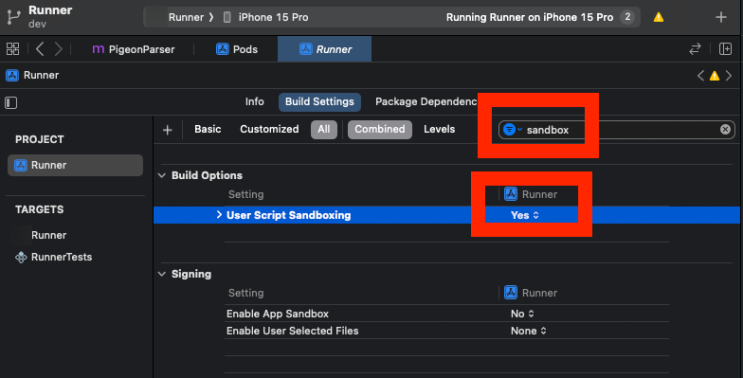
Task: Click the Enable User Selected Files row
Action: pos(447,331)
